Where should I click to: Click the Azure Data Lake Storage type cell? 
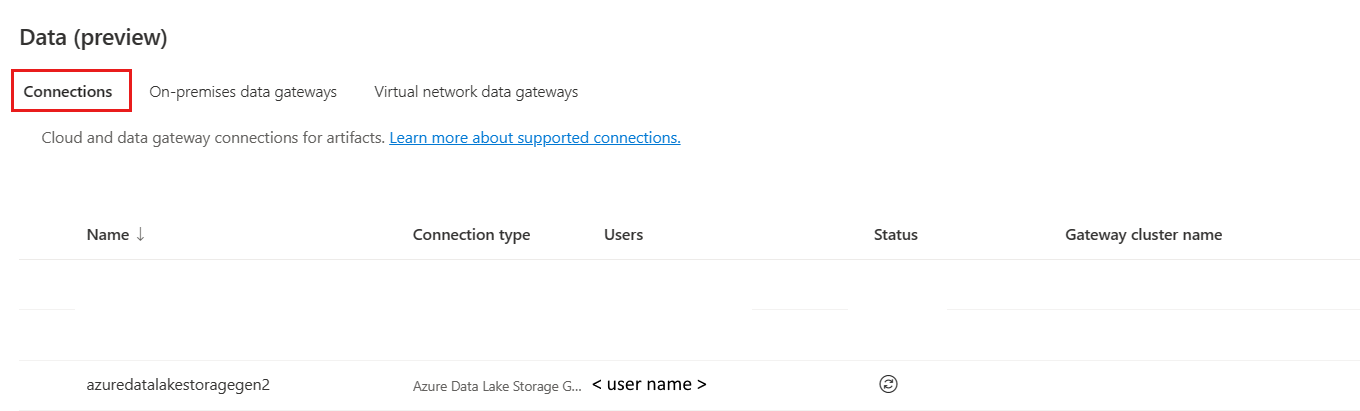pyautogui.click(x=497, y=385)
